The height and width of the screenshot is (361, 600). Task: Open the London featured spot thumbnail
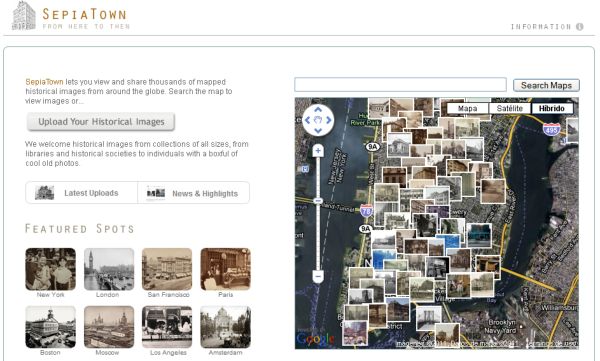click(109, 269)
